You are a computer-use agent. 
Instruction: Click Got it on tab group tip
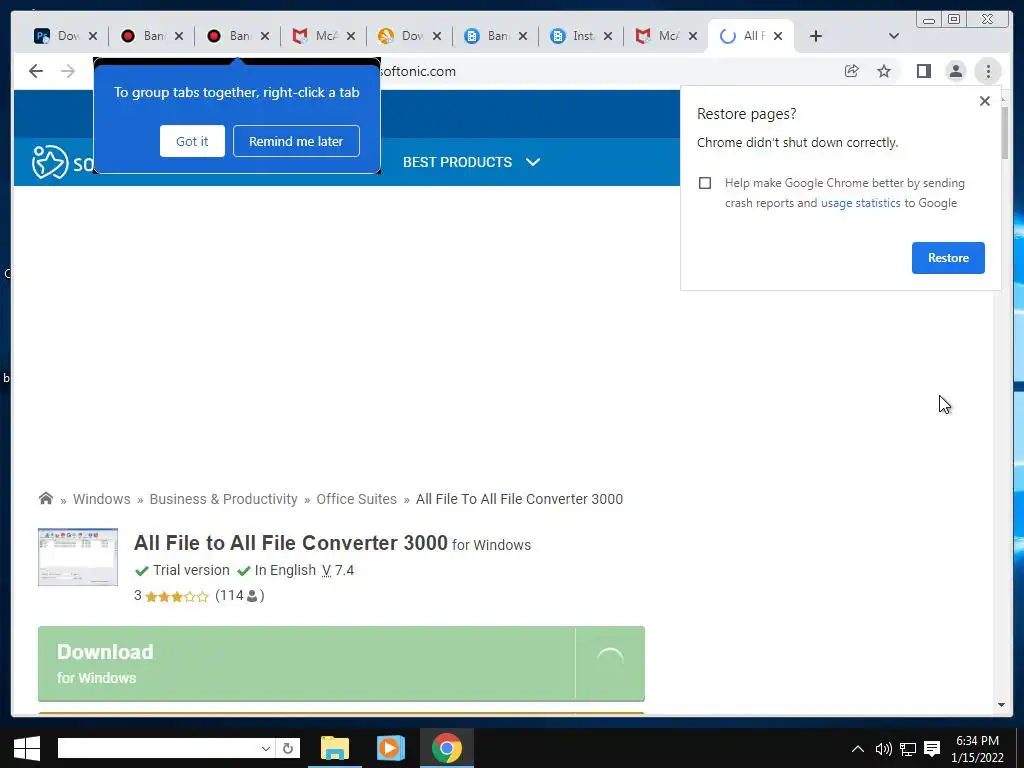(x=192, y=141)
